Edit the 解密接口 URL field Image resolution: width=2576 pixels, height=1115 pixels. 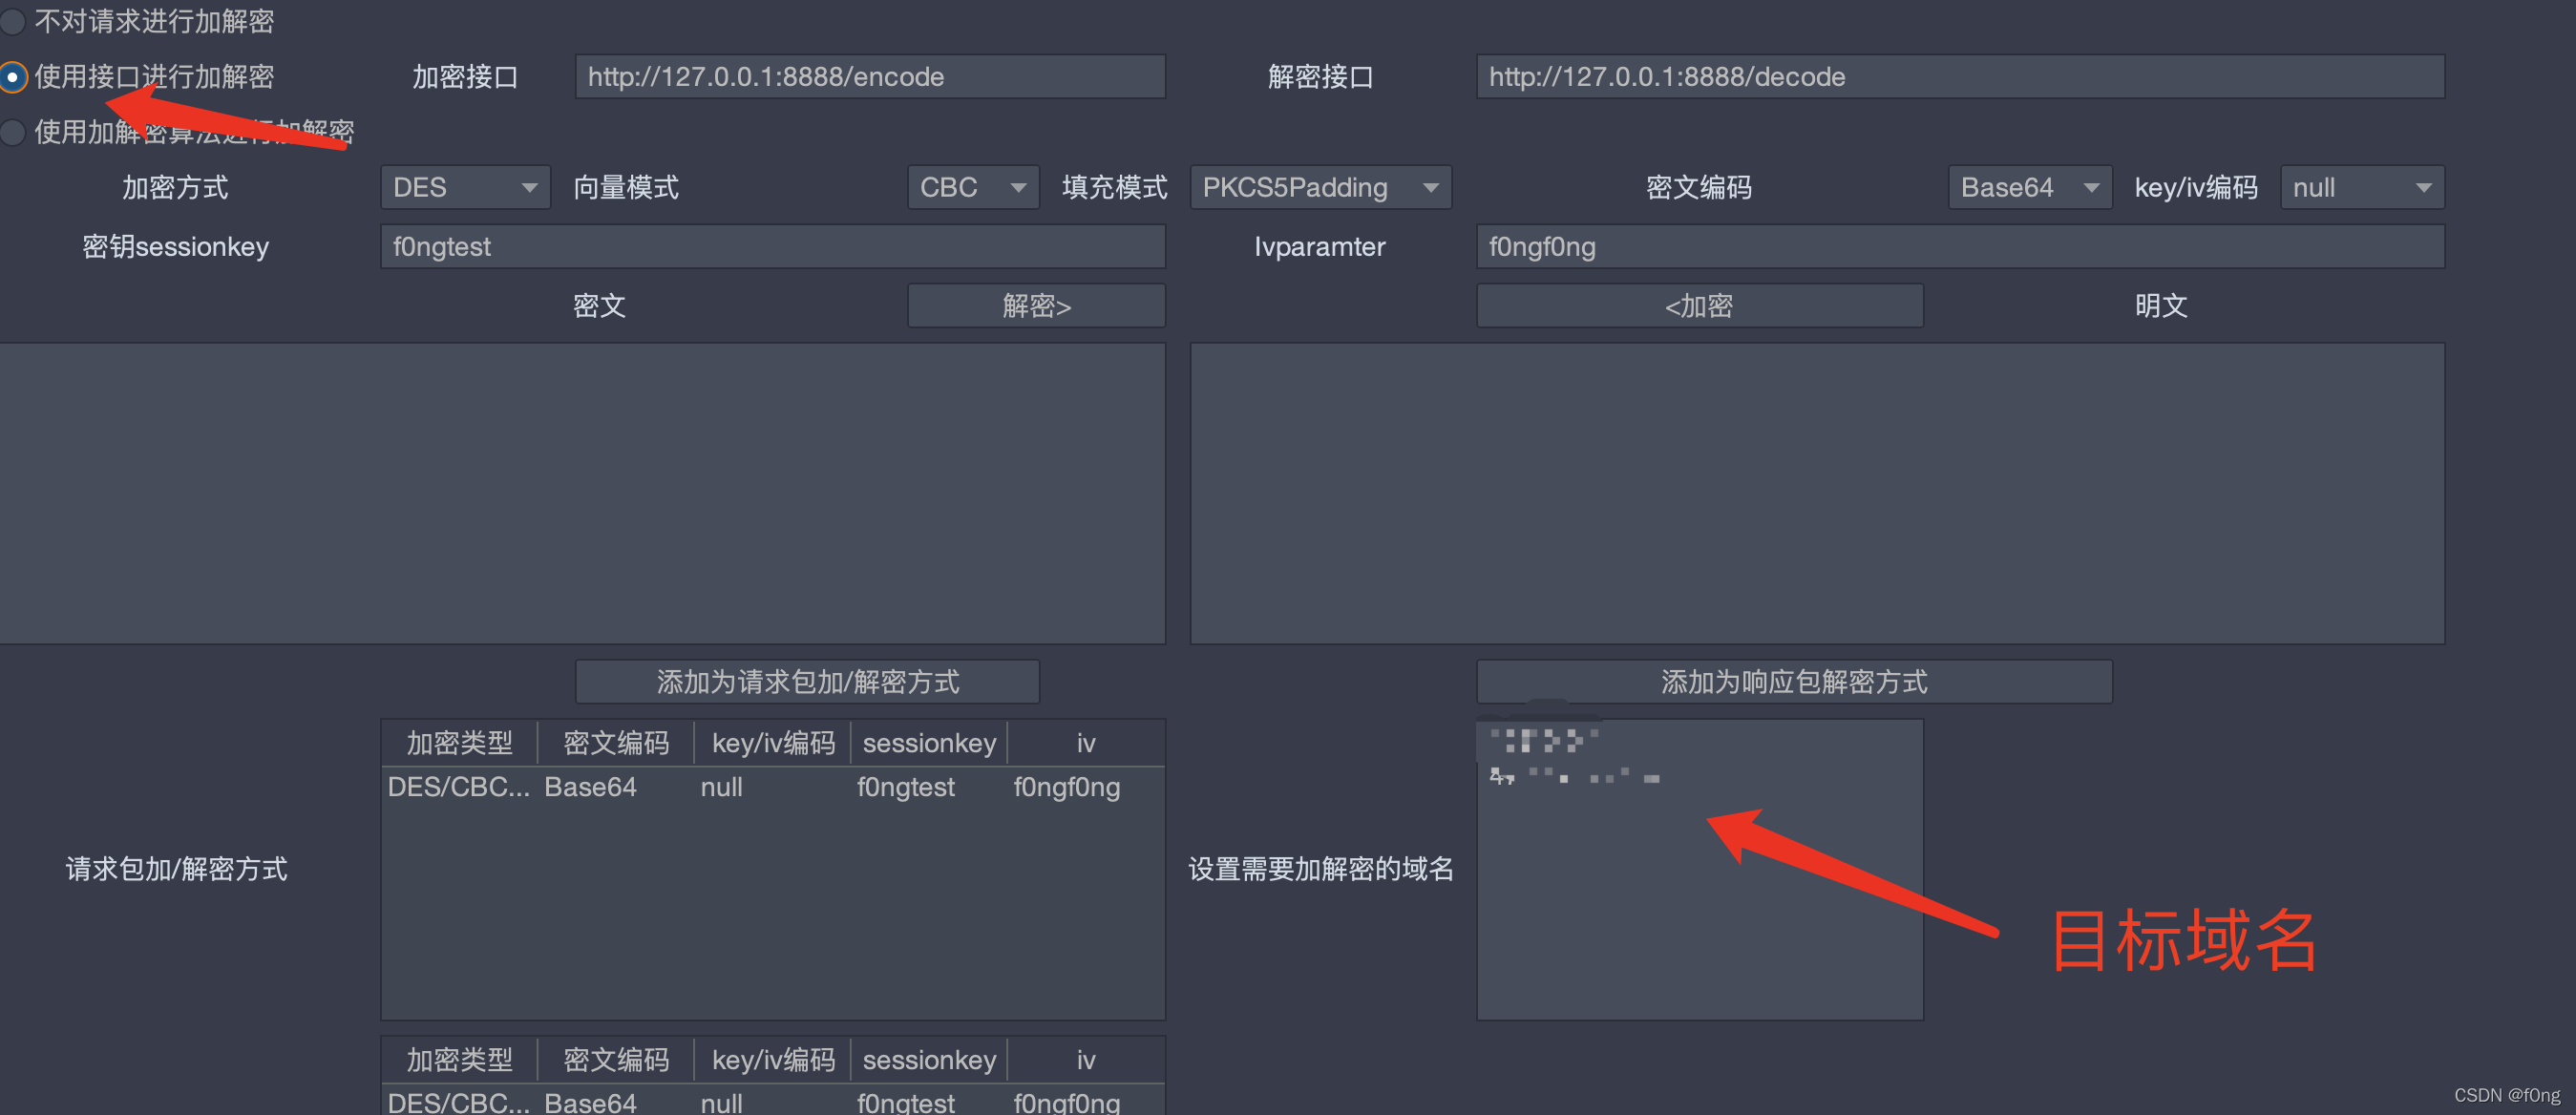point(1959,77)
